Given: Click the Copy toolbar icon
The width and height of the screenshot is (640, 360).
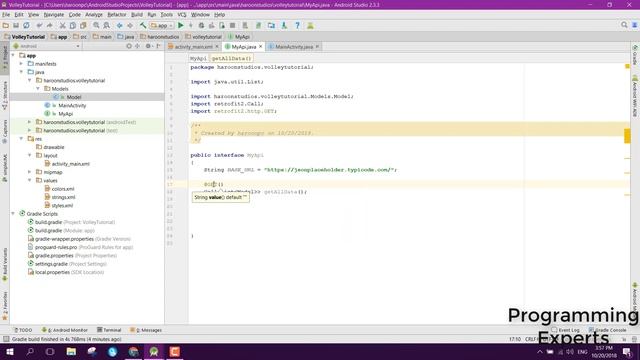Looking at the screenshot, I should point(73,25).
